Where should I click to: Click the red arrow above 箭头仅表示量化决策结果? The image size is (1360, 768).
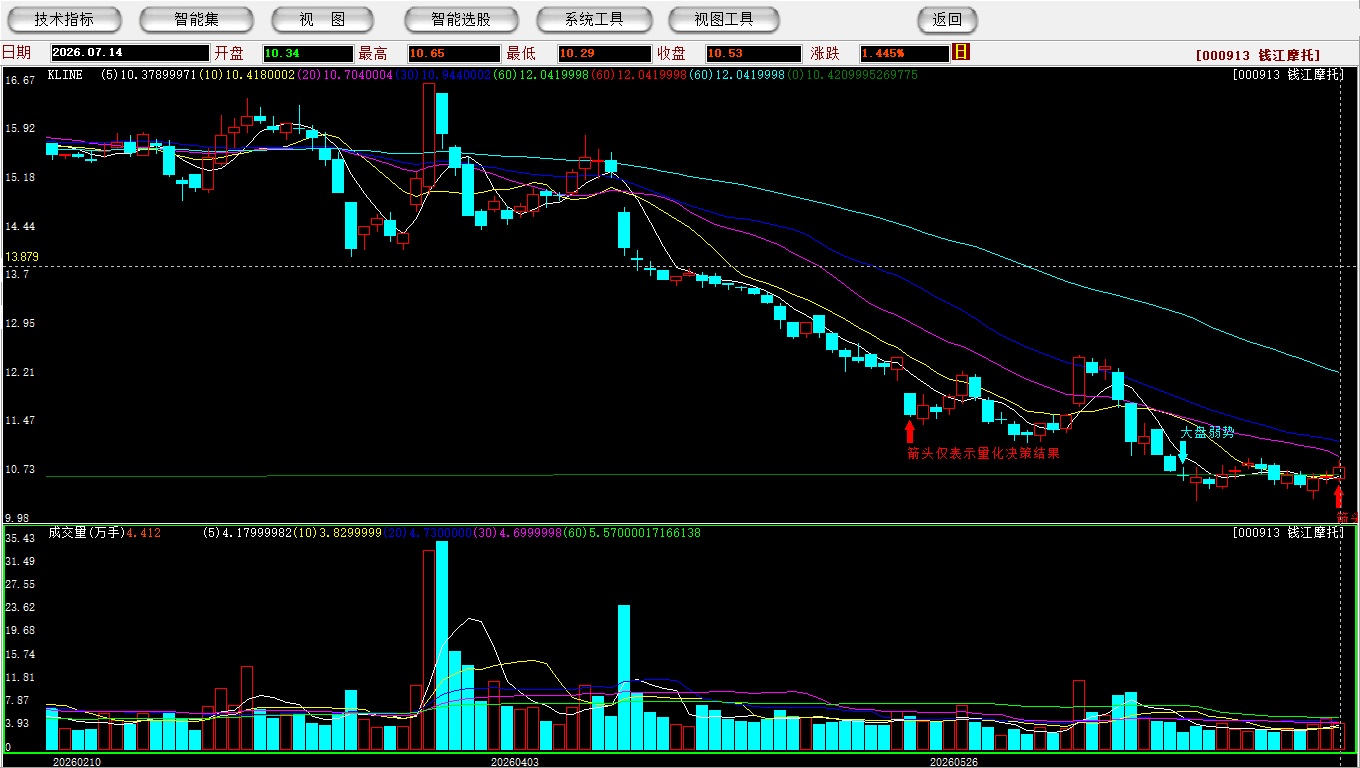click(x=909, y=431)
